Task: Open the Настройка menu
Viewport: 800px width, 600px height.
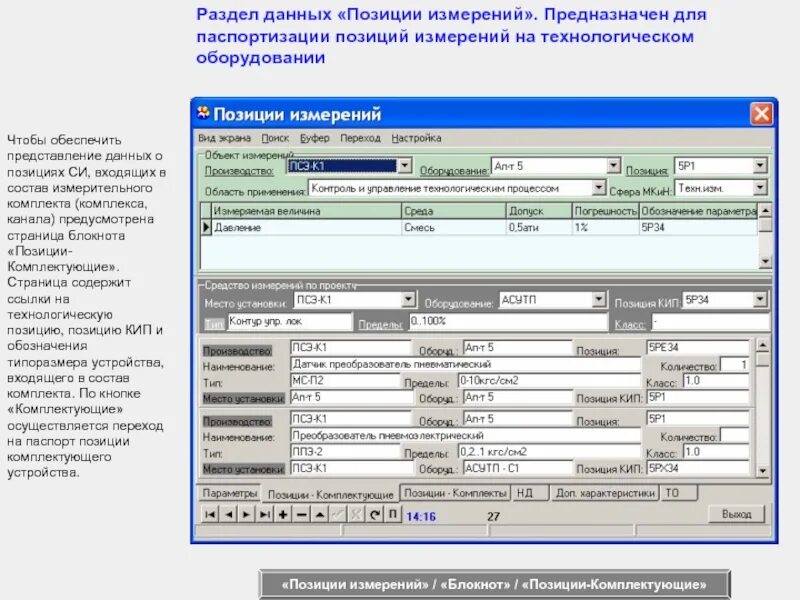Action: pos(416,138)
